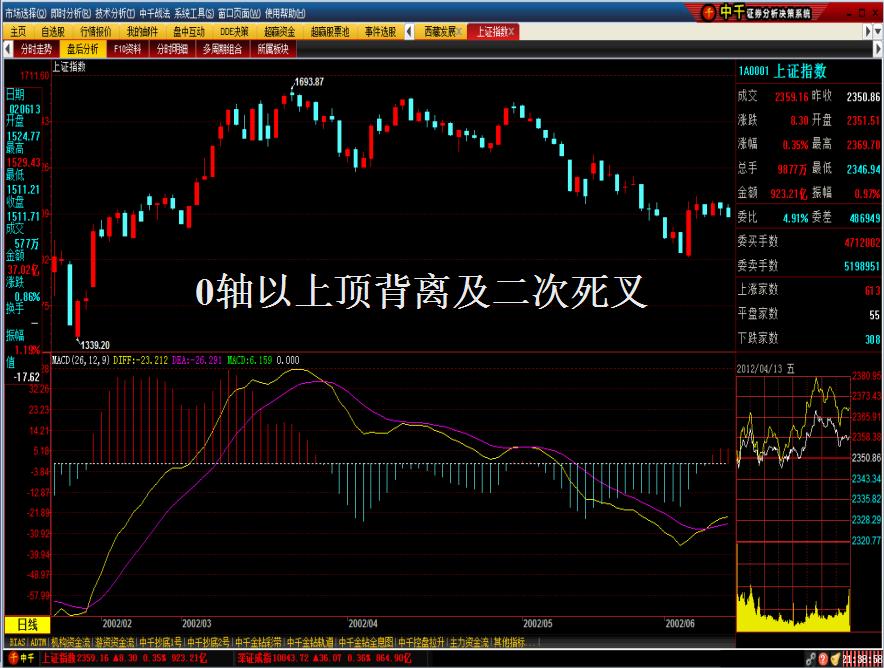
Task: Click the 中千 icon in the Windows taskbar
Action: [14, 660]
